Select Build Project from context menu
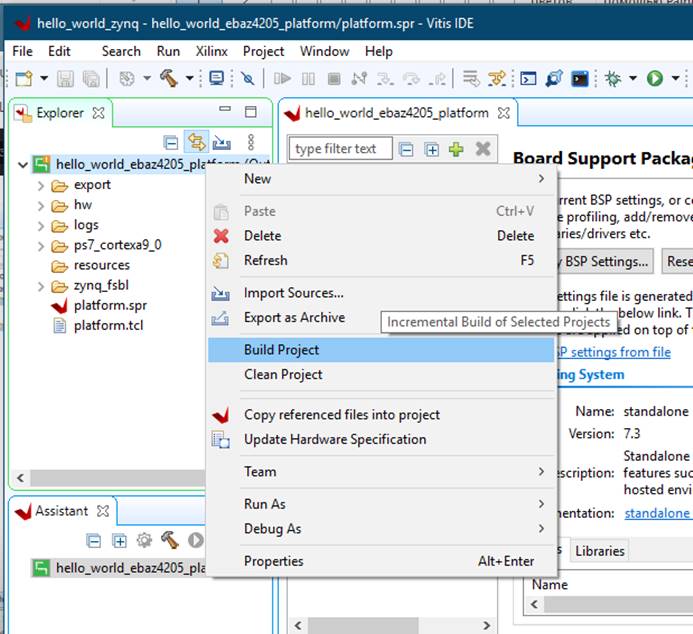This screenshot has width=693, height=634. 281,350
